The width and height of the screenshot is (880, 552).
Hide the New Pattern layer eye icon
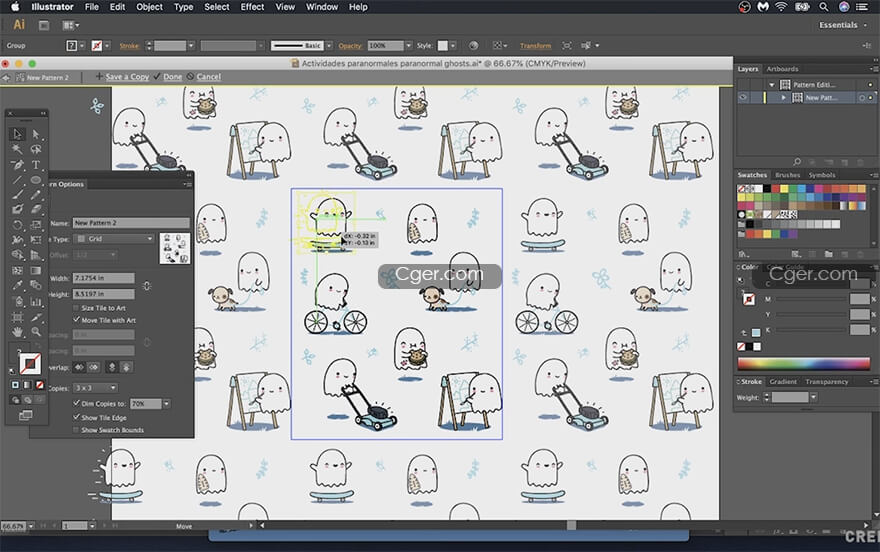[743, 98]
